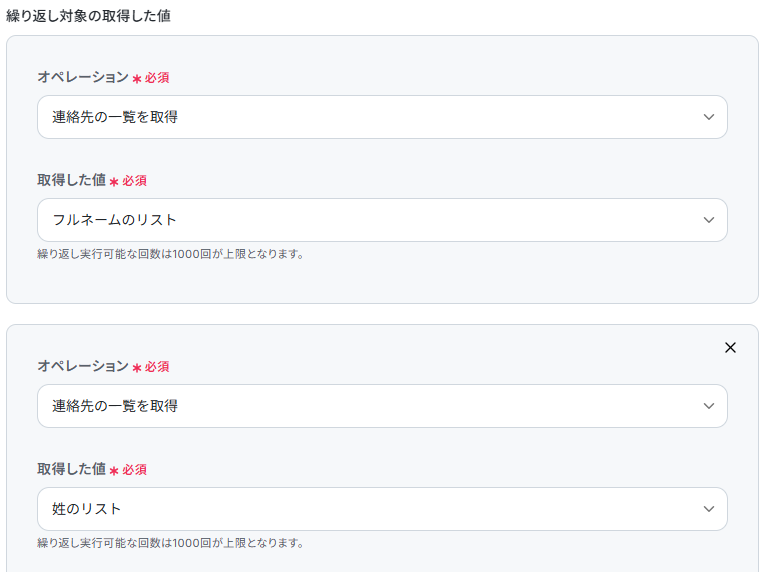Click the limit note under フルネームのリスト
Viewport: 770px width, 572px height.
coord(170,254)
